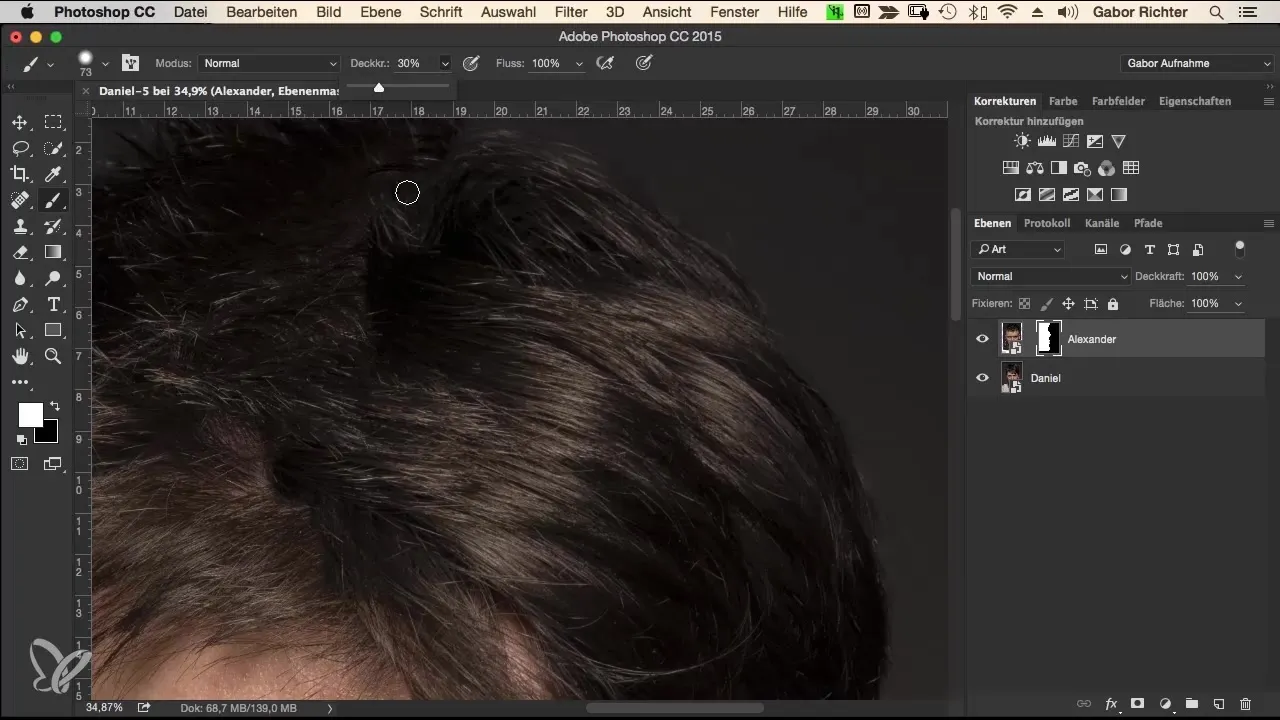Viewport: 1280px width, 720px height.
Task: Toggle Quick Mask mode
Action: 19,464
